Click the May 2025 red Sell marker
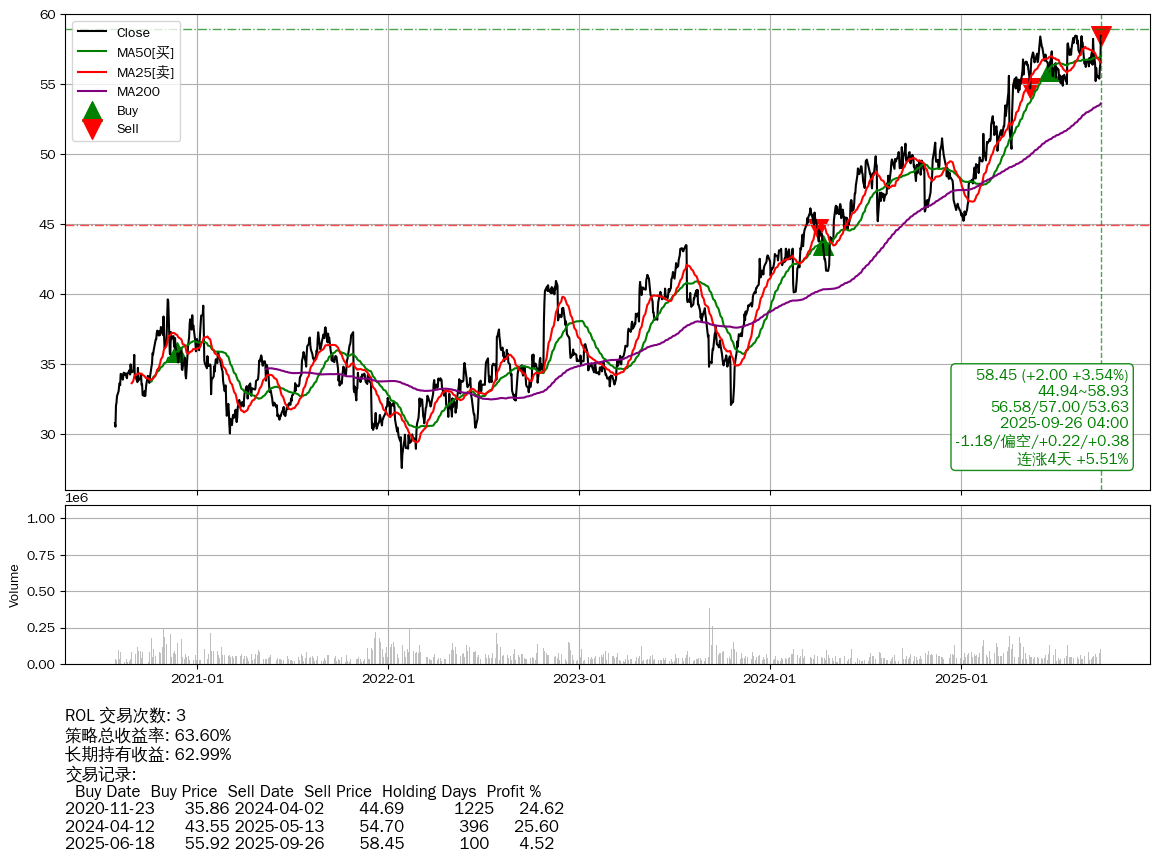 [1030, 87]
